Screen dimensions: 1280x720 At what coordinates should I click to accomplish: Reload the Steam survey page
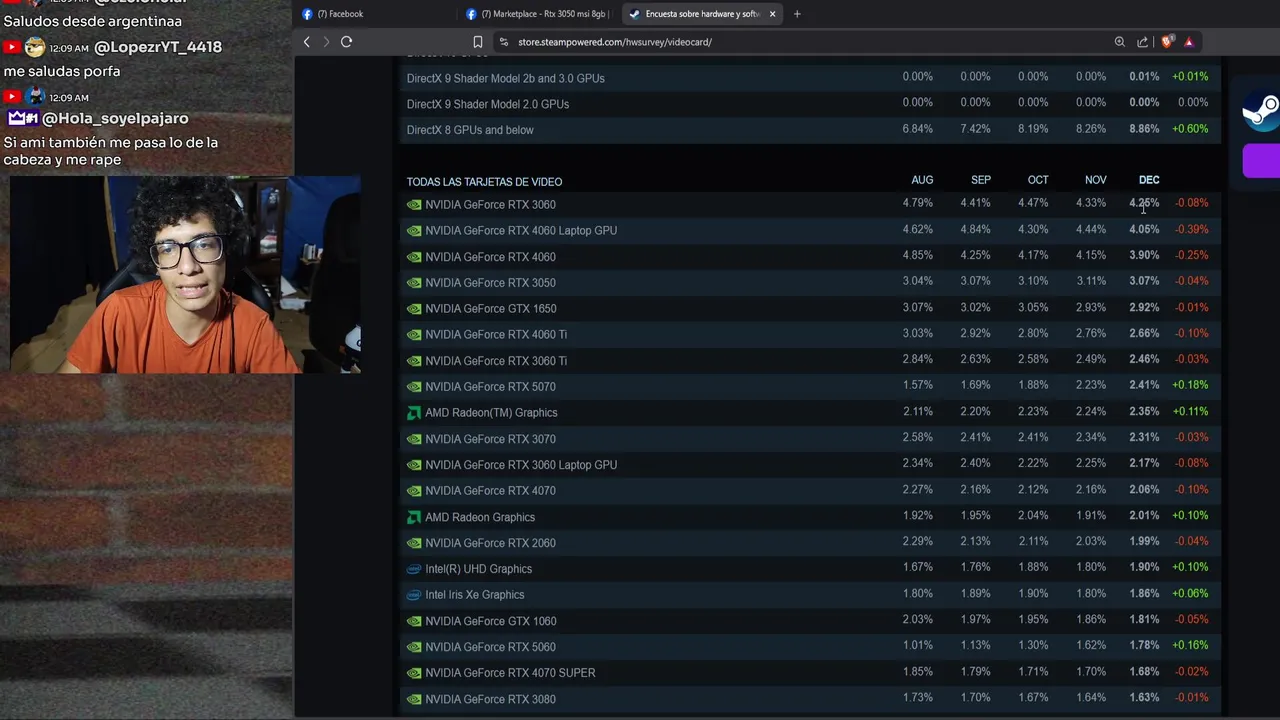tap(346, 42)
